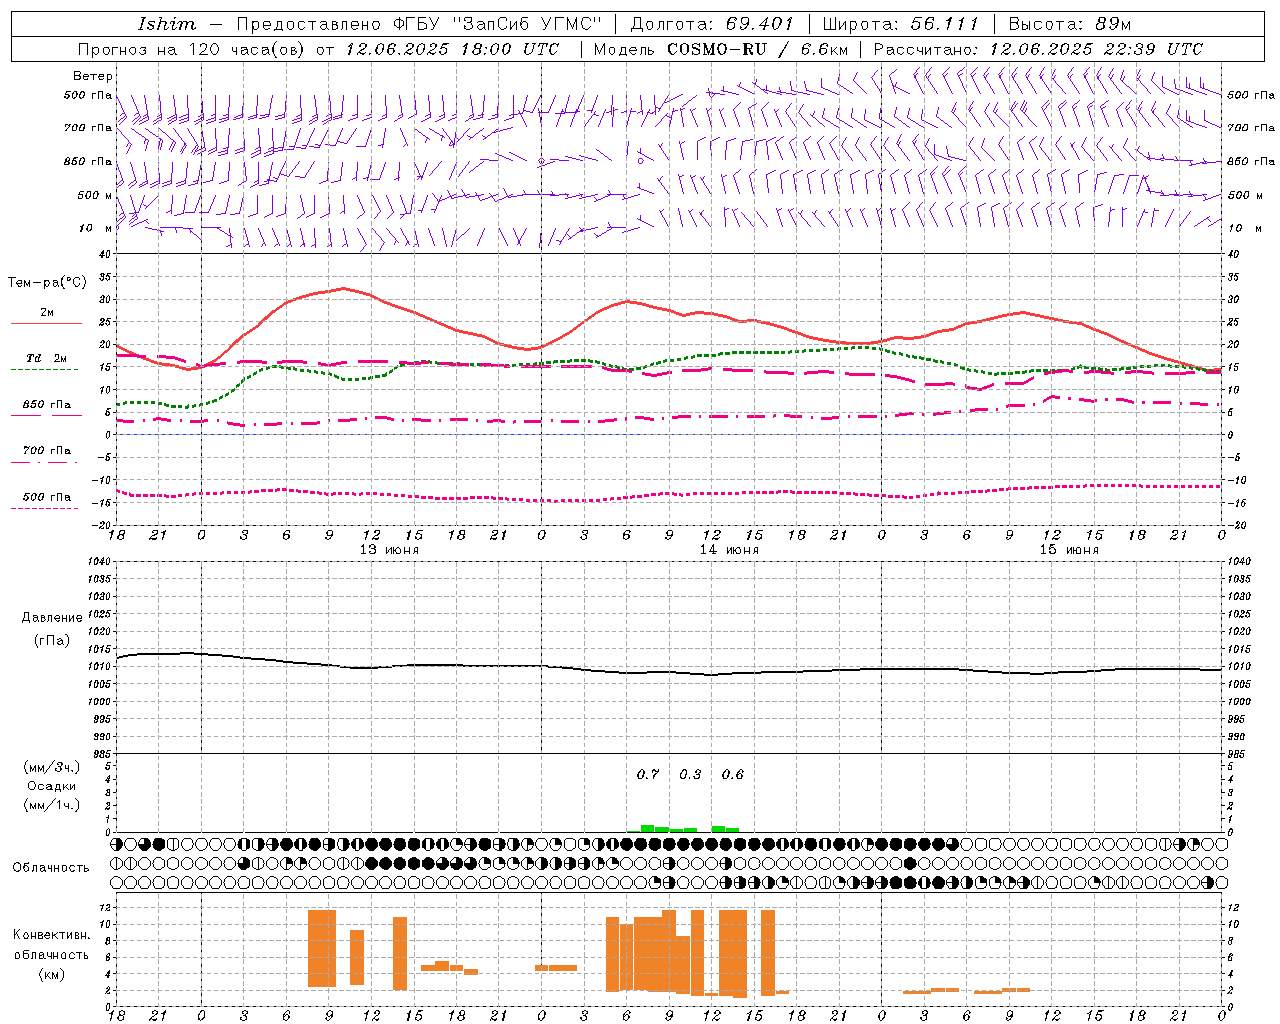
Task: Click the Конвективн. облачность label
Action: pyautogui.click(x=51, y=945)
